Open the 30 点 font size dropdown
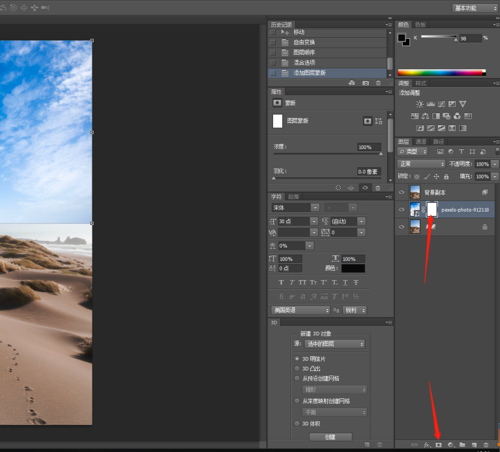 point(314,221)
